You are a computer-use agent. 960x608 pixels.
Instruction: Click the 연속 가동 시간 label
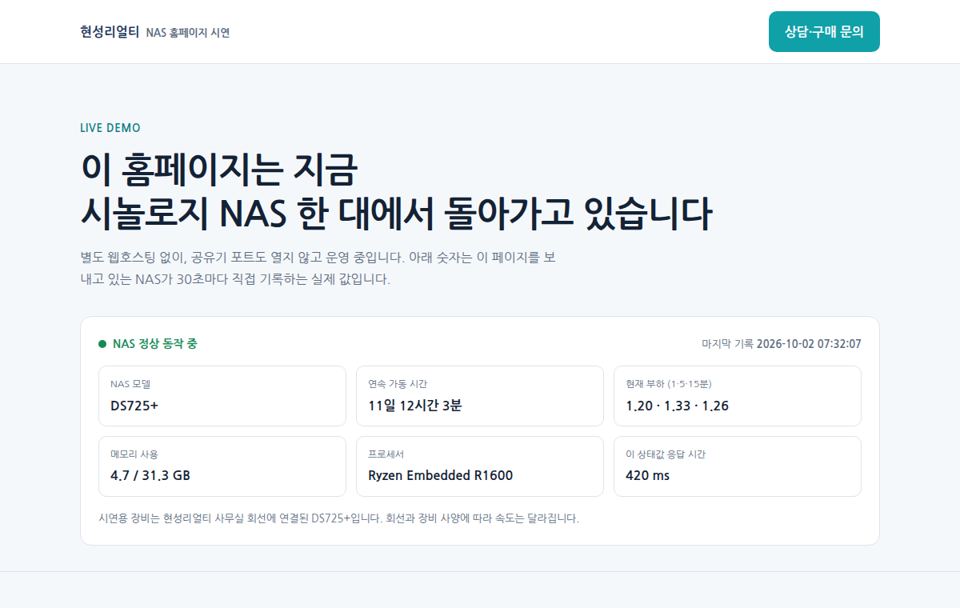click(x=397, y=384)
